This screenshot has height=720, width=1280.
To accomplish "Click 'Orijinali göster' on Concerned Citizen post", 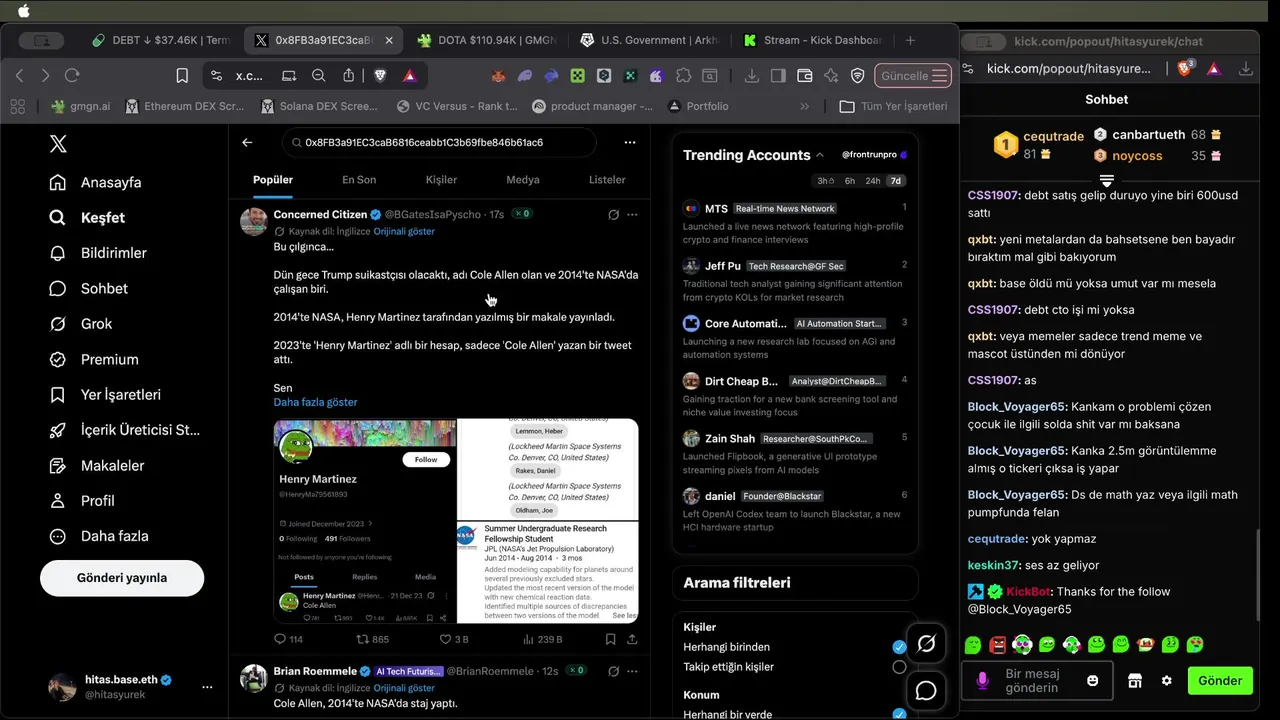I will [x=404, y=231].
